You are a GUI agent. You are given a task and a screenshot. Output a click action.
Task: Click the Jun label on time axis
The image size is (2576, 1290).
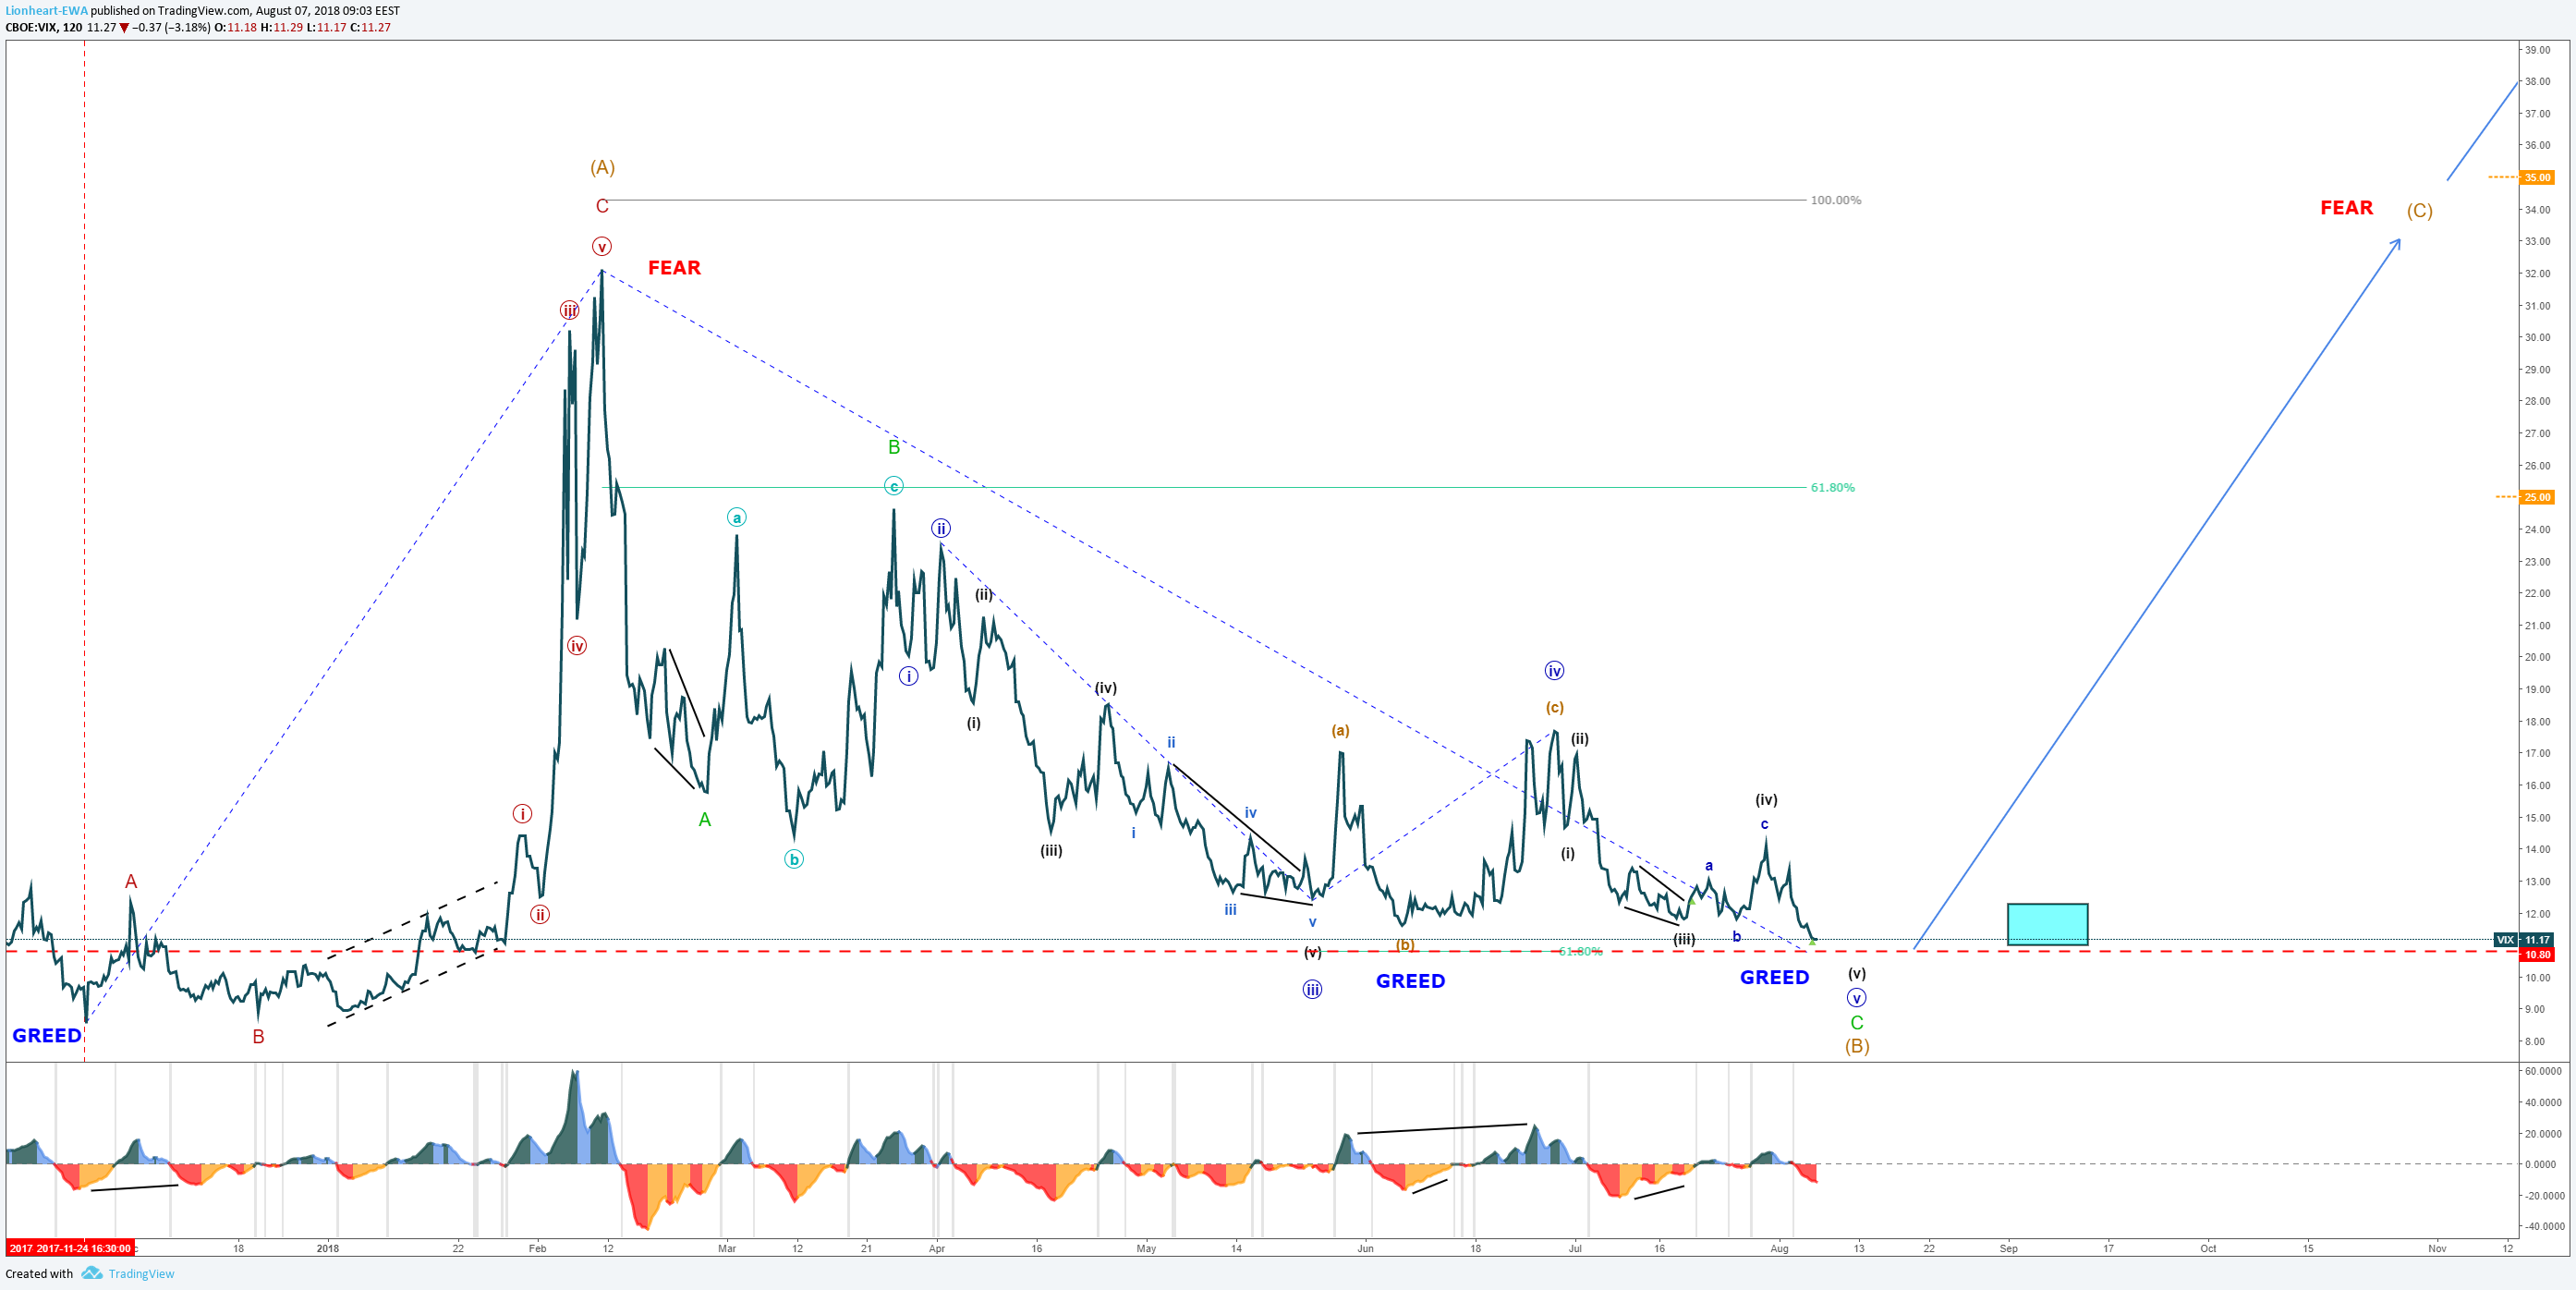1366,1248
